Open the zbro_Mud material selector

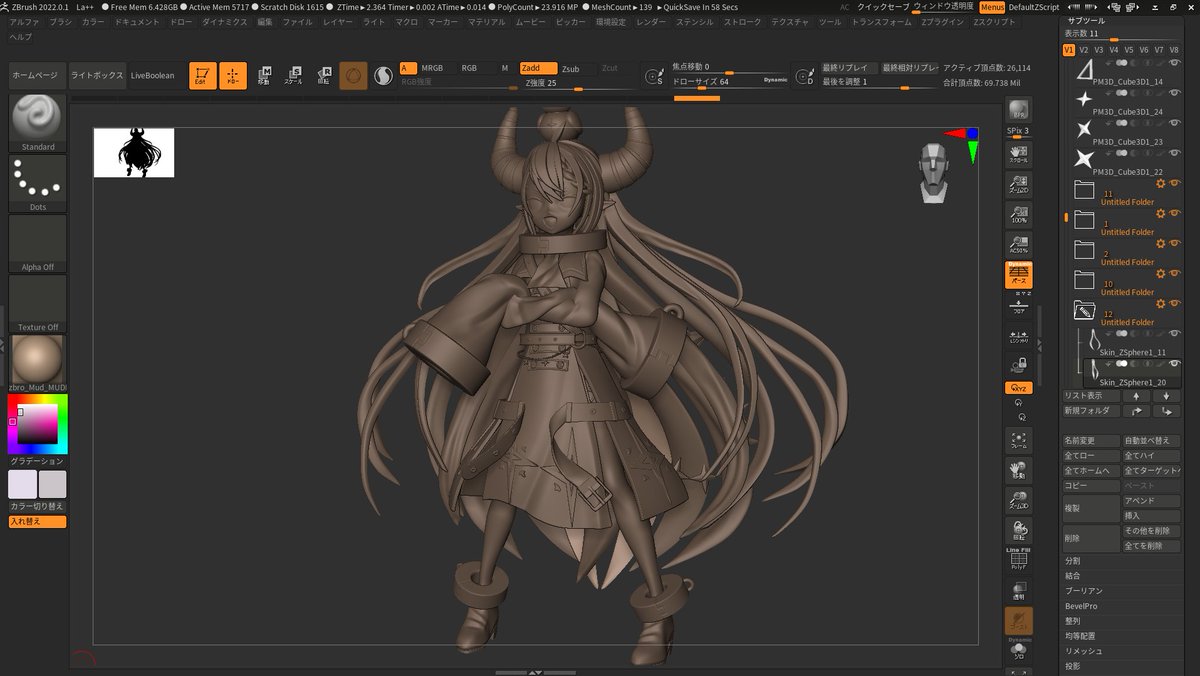[38, 363]
